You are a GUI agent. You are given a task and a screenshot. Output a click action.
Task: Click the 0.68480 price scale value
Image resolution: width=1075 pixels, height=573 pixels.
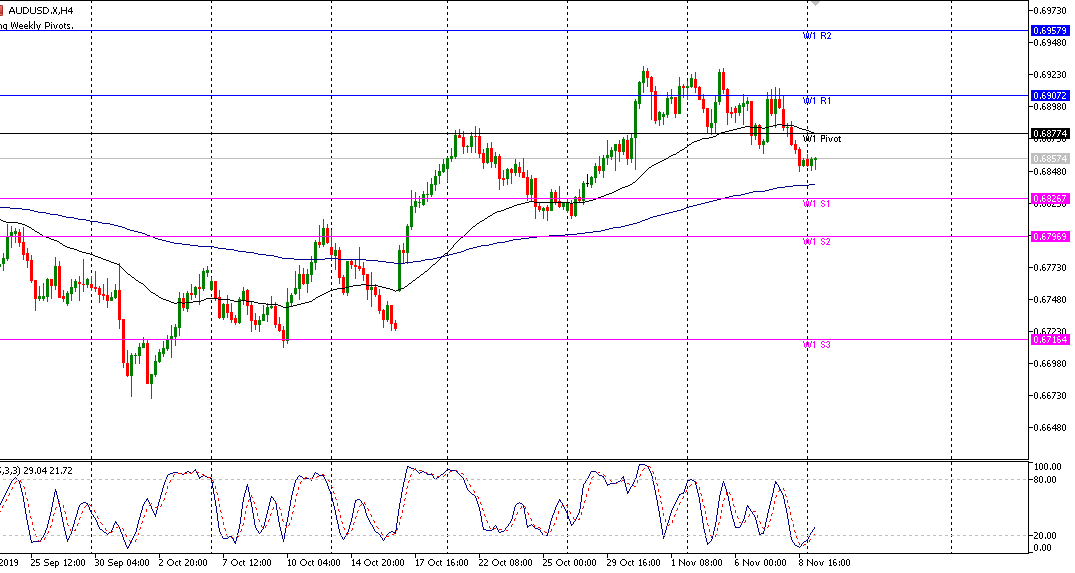[1050, 171]
